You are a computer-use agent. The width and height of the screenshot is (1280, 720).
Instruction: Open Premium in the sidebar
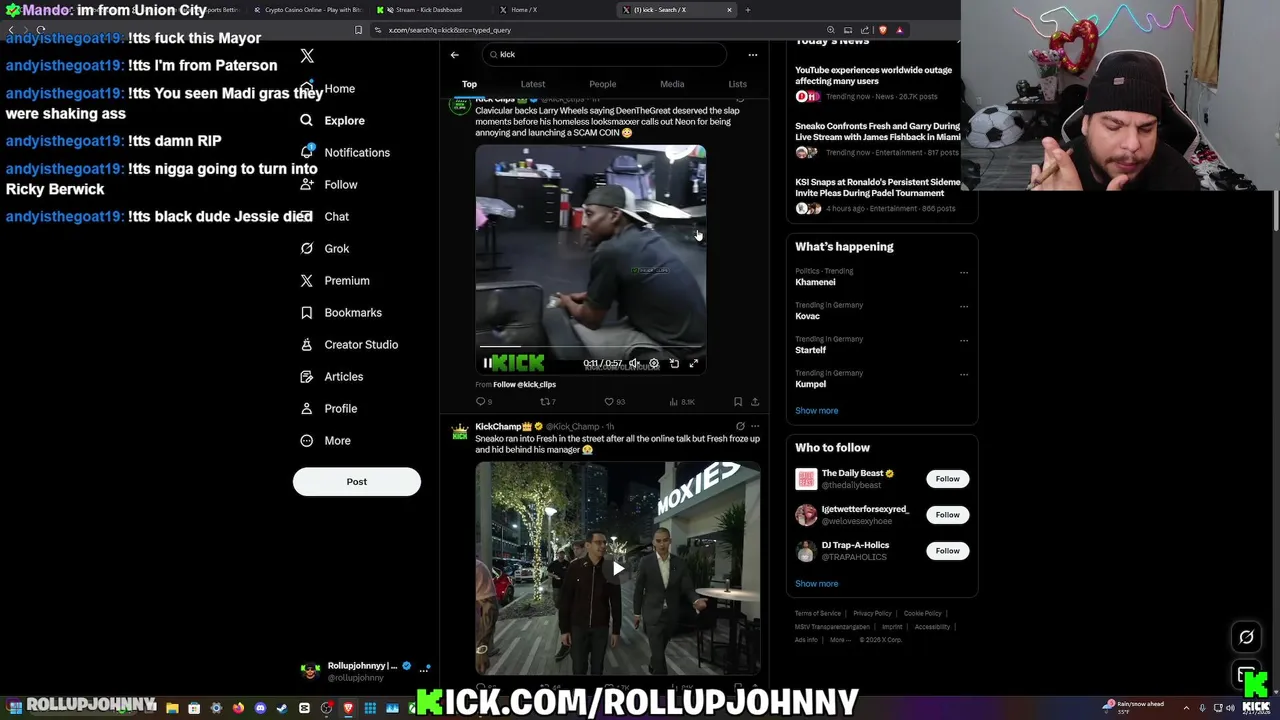coord(335,280)
